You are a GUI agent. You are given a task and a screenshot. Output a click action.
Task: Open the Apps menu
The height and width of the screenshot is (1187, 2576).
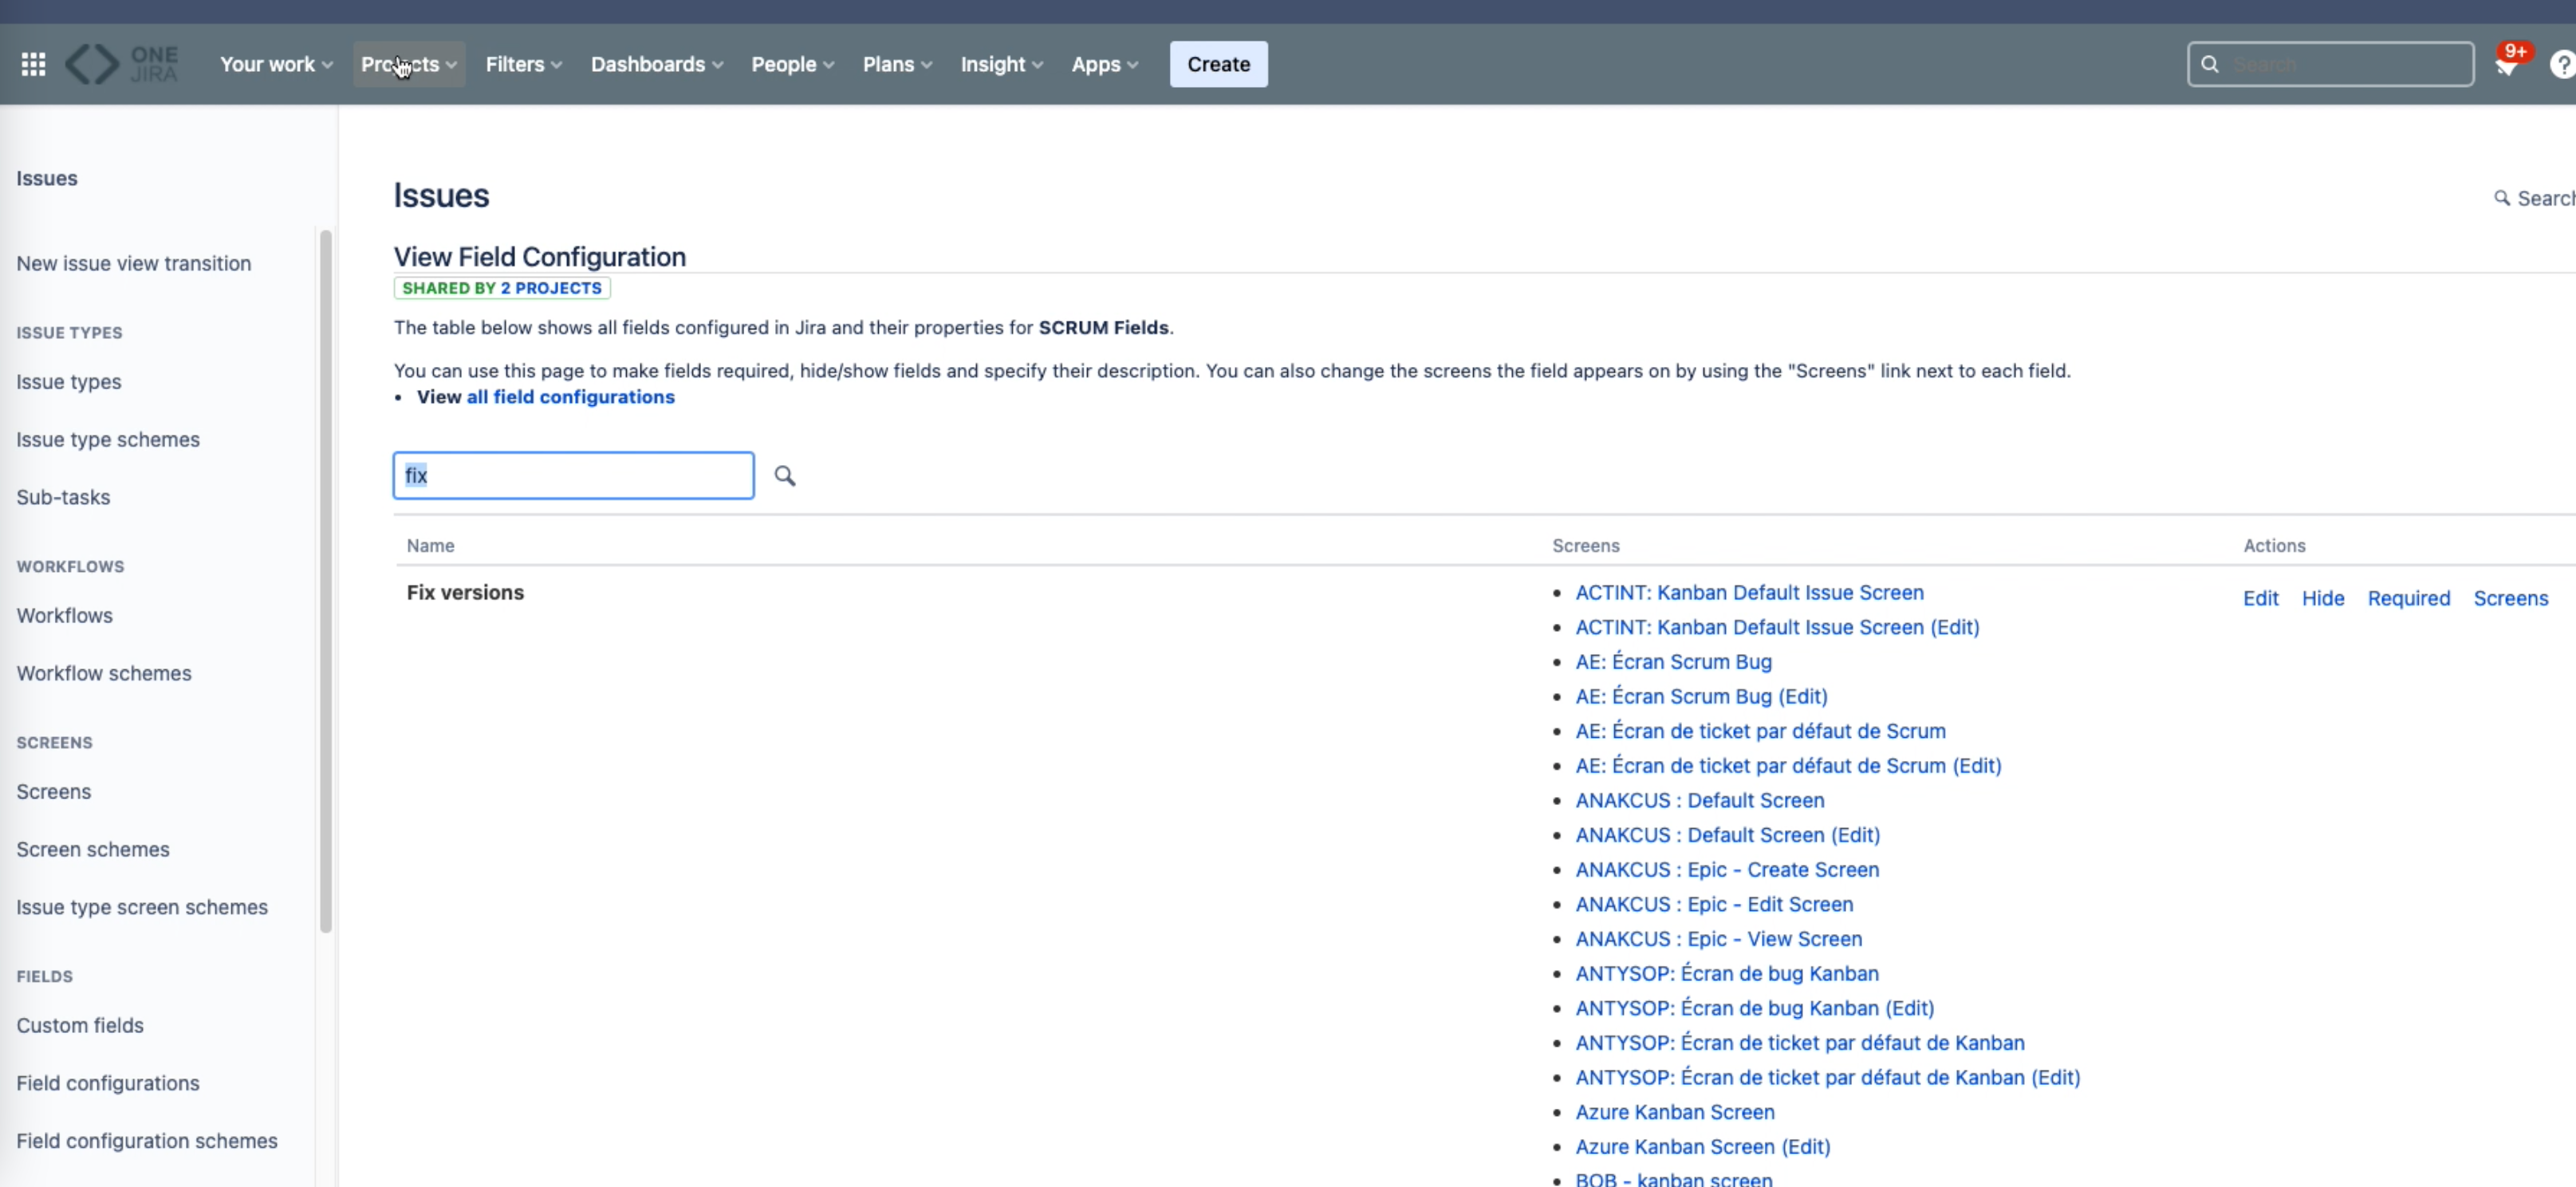point(1104,64)
